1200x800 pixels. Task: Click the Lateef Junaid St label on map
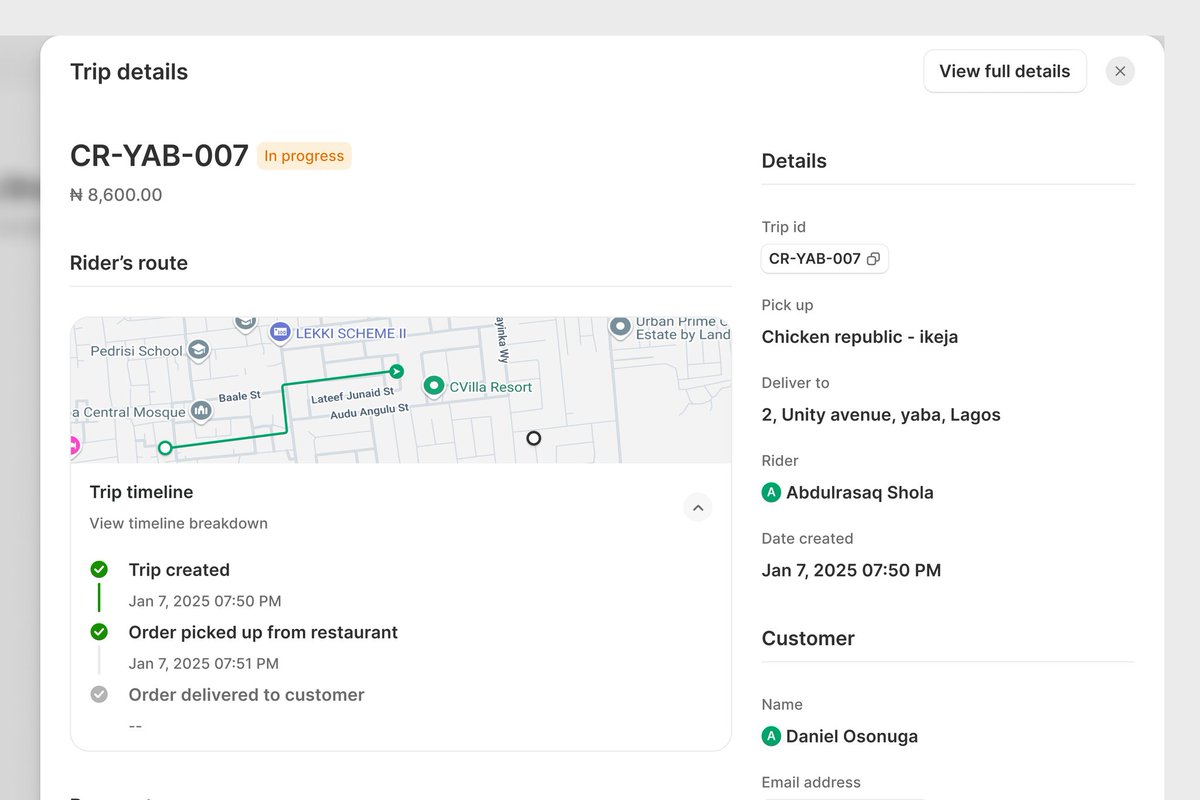pyautogui.click(x=352, y=396)
